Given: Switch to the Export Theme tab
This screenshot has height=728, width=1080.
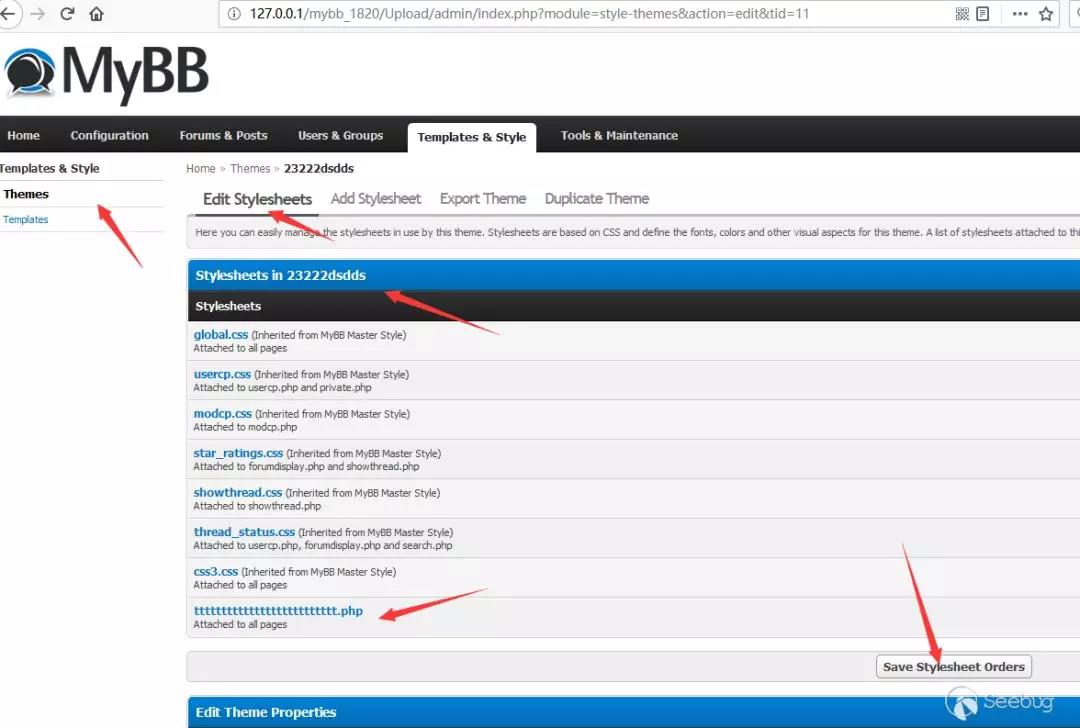Looking at the screenshot, I should click(483, 199).
